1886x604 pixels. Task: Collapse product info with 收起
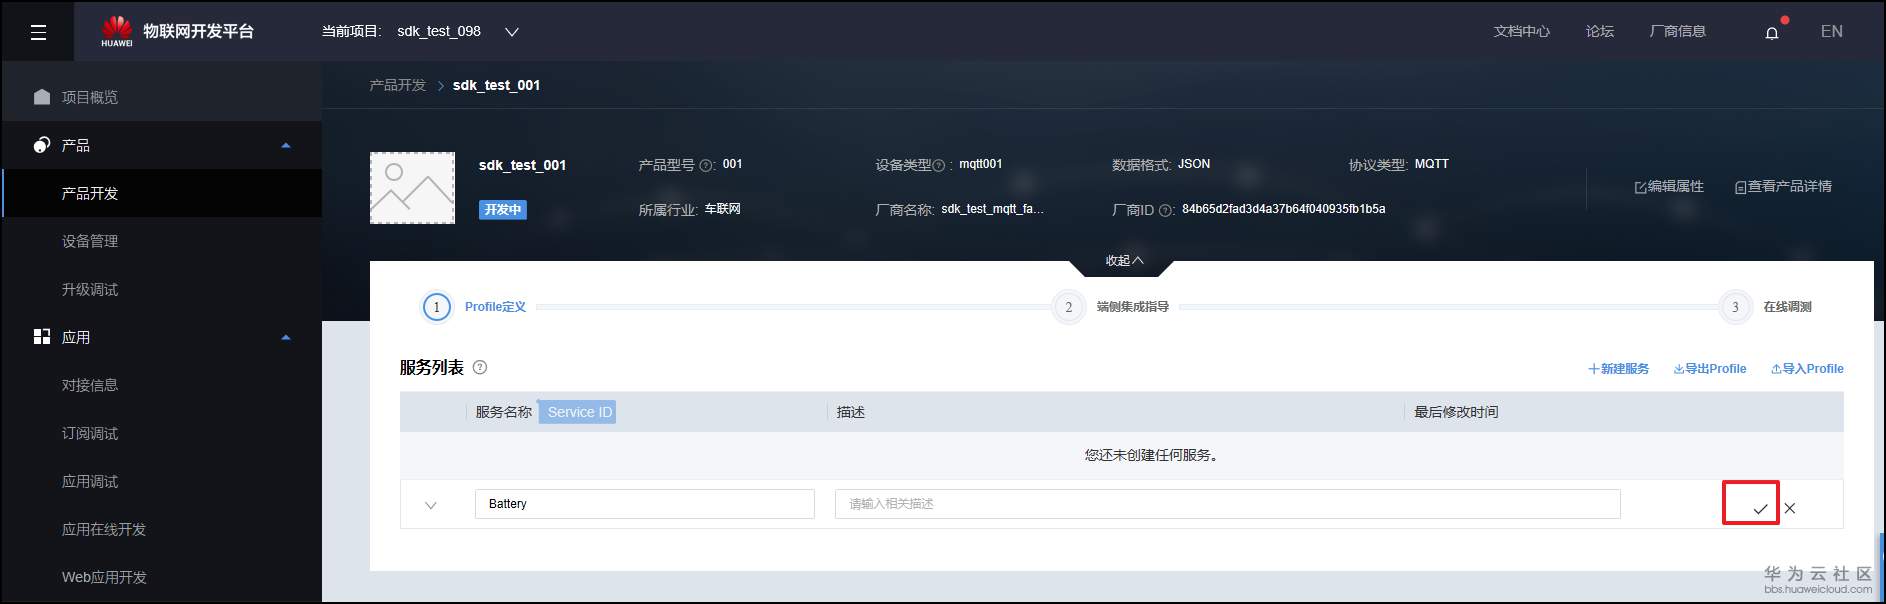(x=1123, y=260)
